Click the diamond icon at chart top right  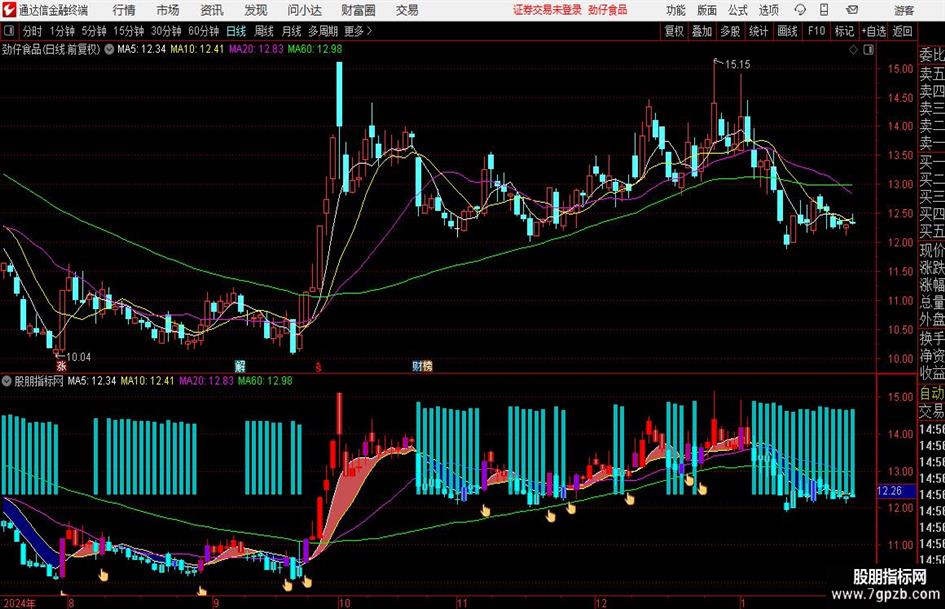tap(853, 49)
